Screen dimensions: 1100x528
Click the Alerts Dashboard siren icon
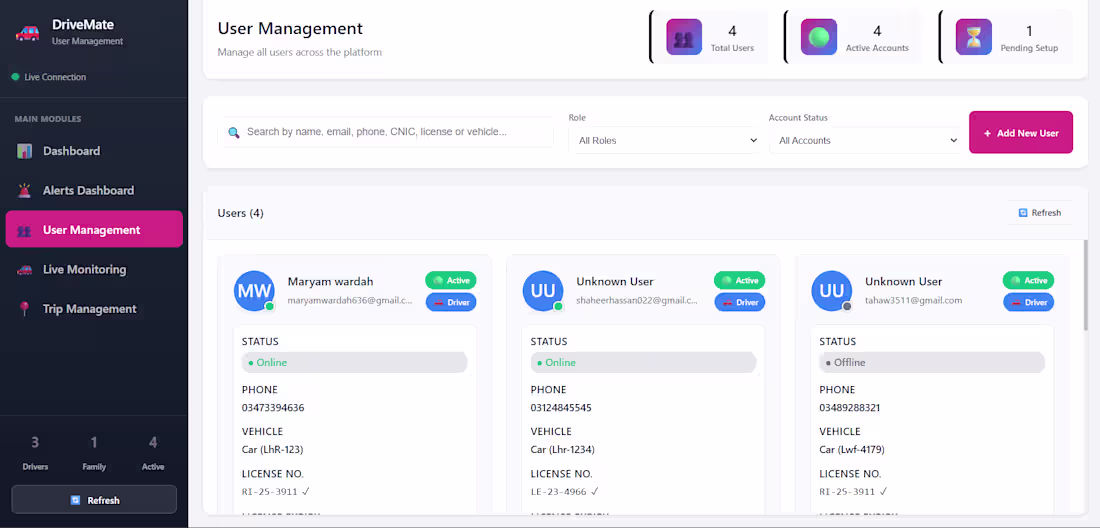click(25, 190)
